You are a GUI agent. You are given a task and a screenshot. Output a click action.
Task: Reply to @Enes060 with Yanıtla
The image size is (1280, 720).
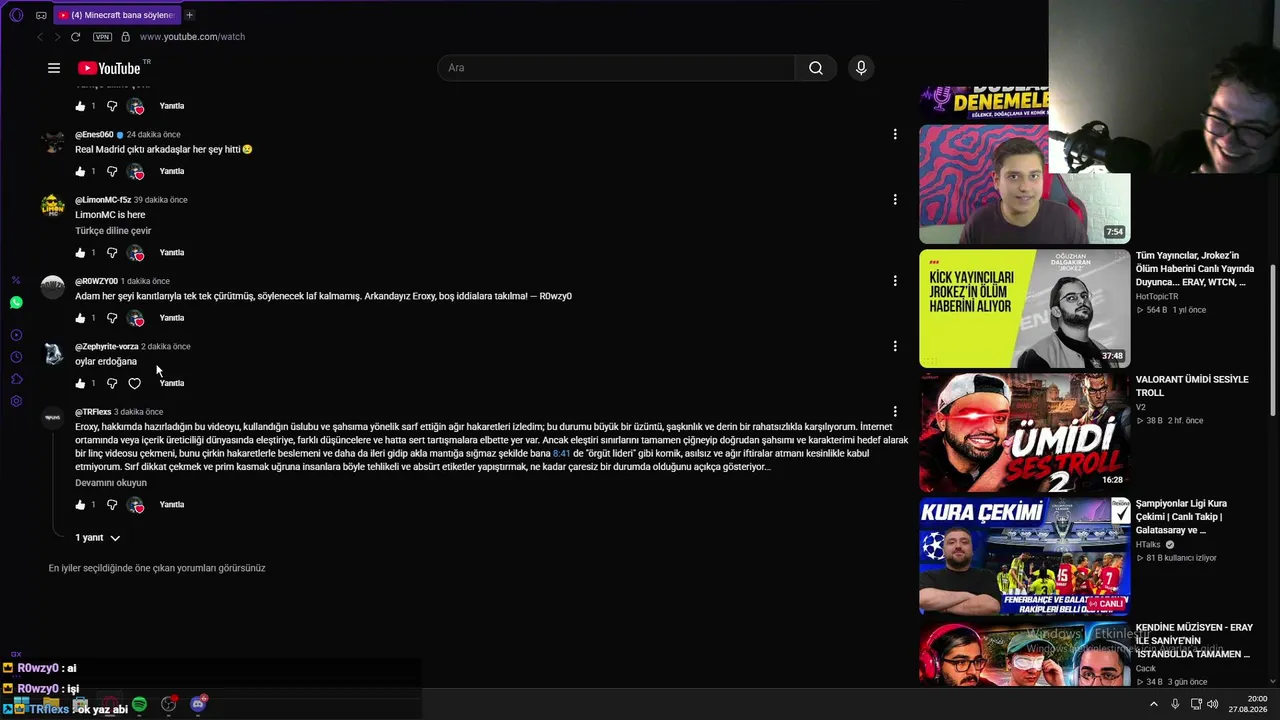coord(172,171)
